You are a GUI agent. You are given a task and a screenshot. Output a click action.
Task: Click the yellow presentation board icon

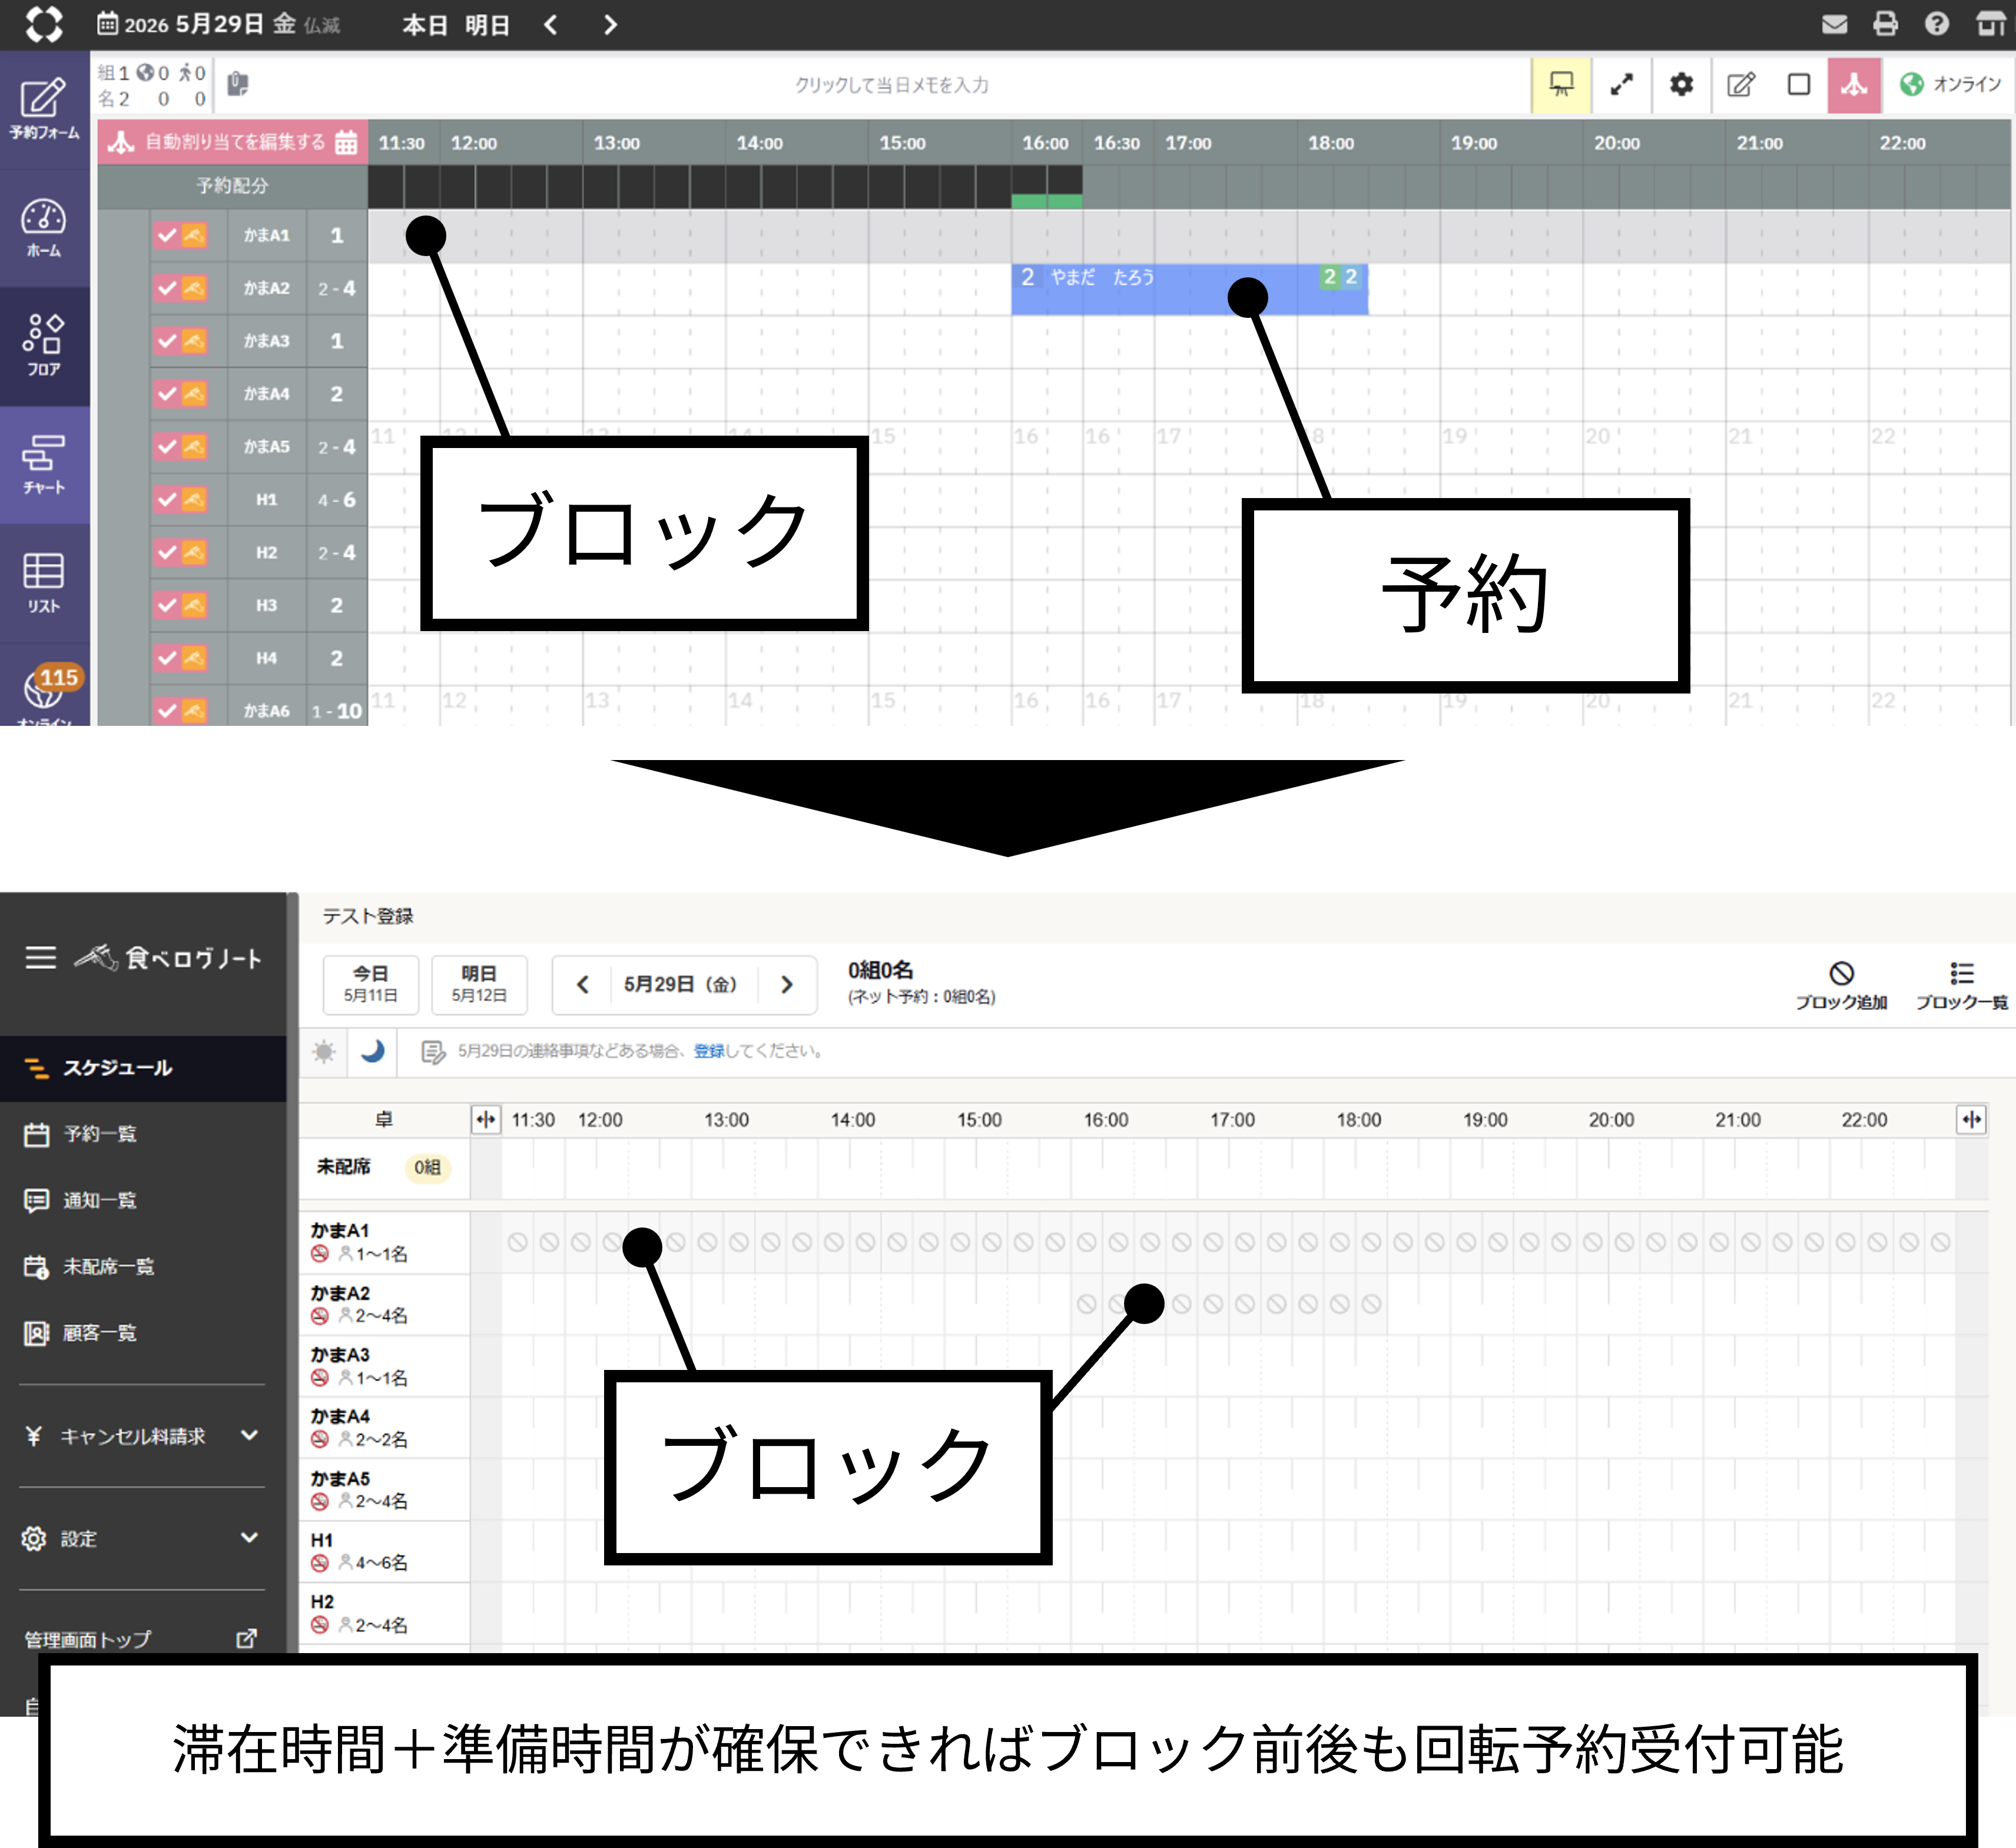[1561, 84]
